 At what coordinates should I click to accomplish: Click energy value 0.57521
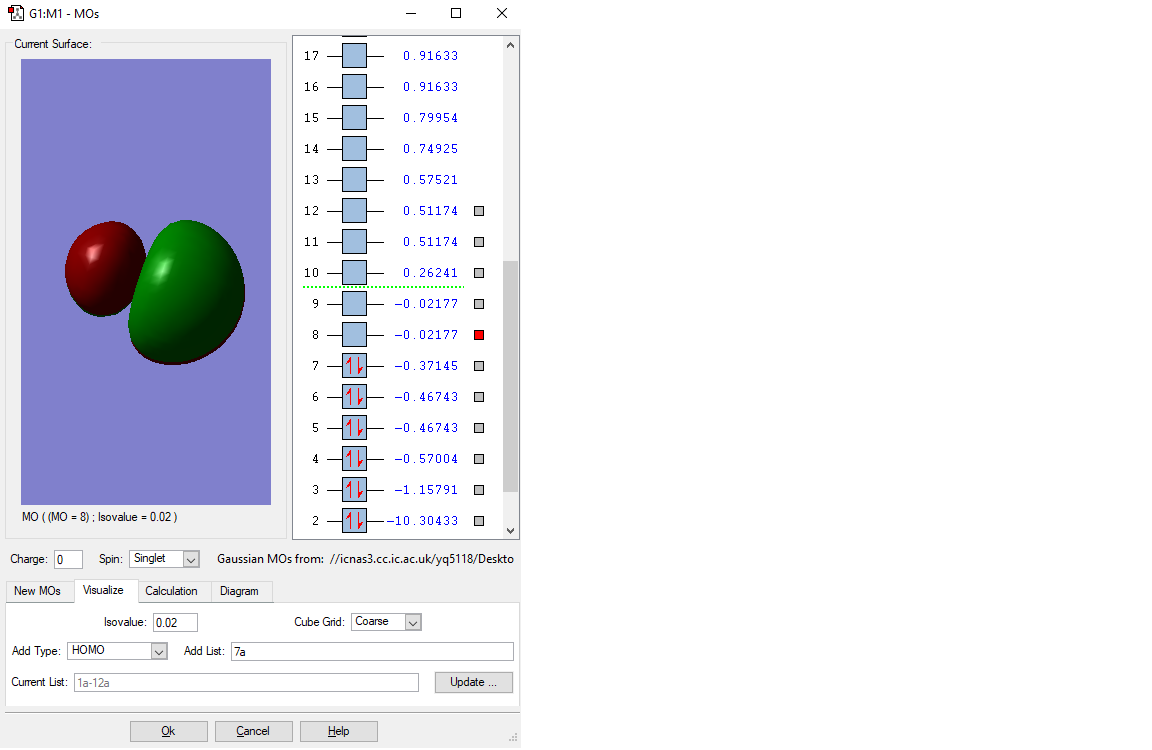431,179
